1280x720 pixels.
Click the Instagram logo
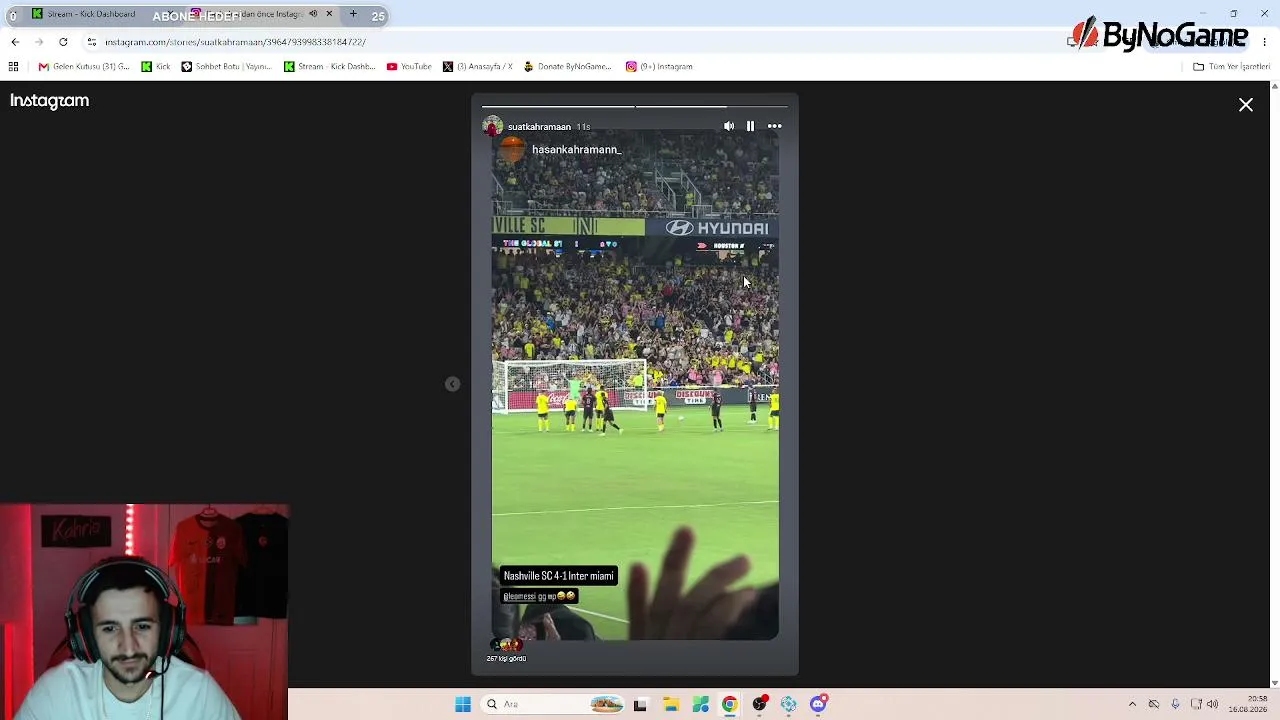(x=50, y=101)
